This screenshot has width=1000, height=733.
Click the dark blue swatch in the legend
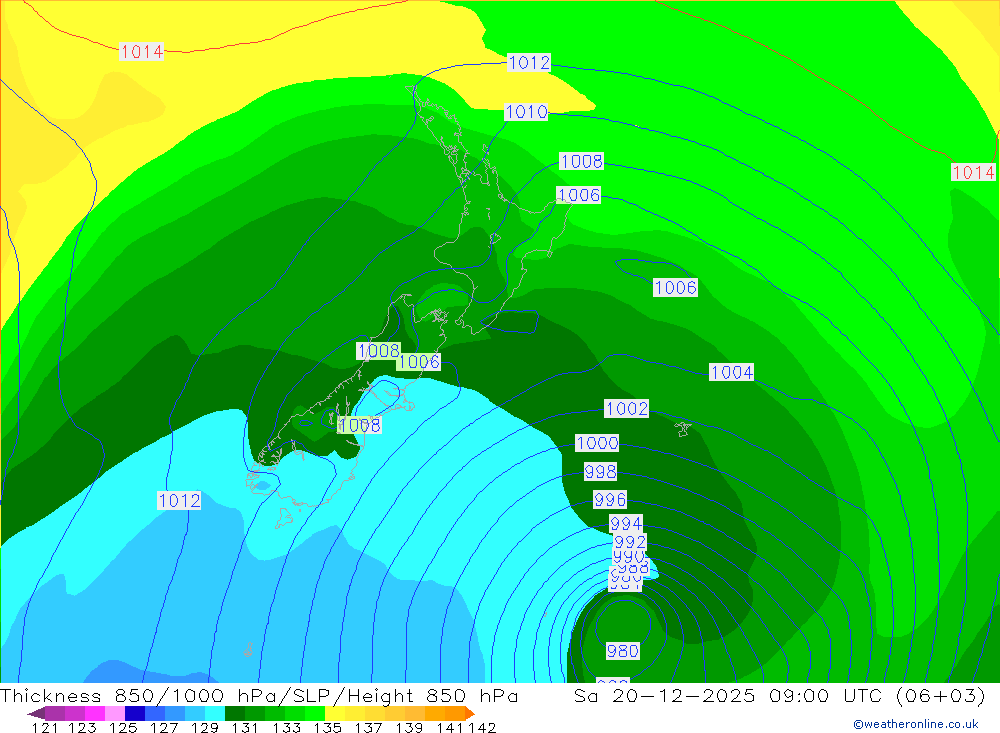tap(135, 713)
